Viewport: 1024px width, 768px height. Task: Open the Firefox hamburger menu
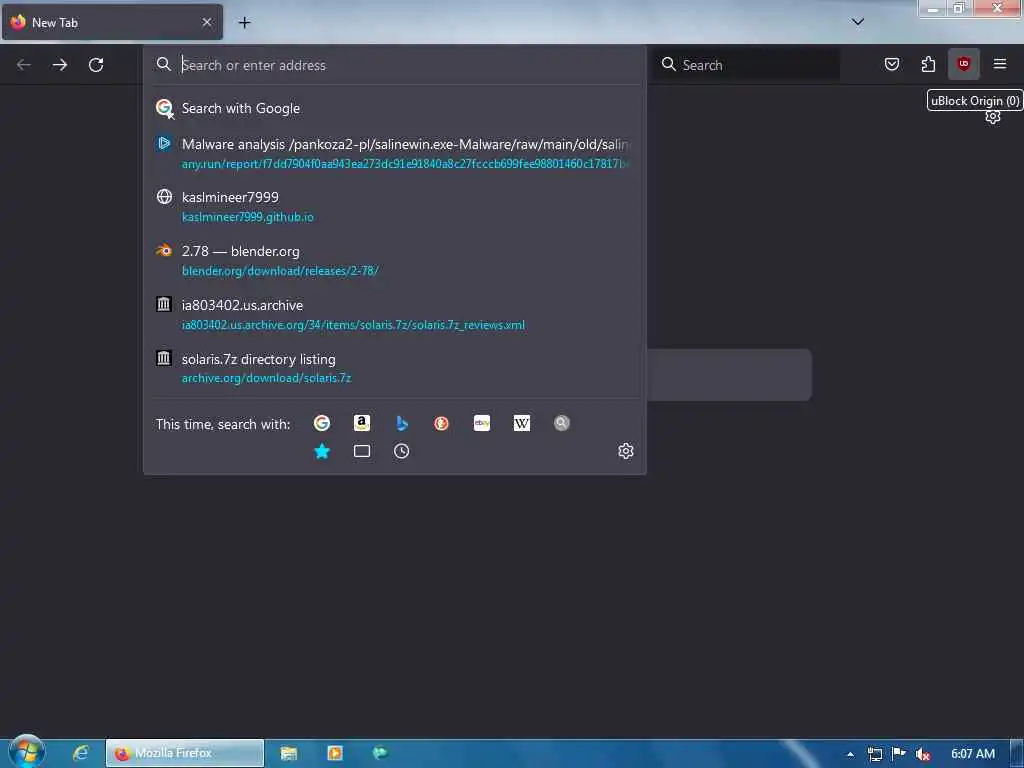999,64
